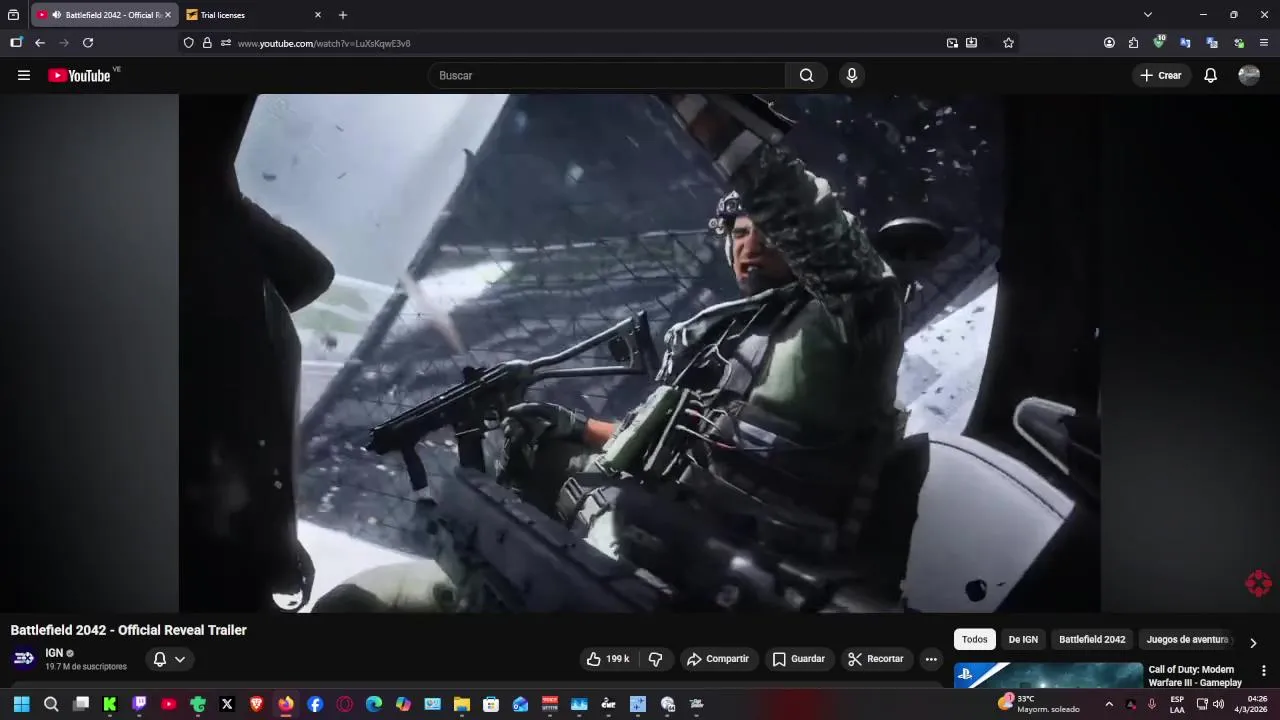Open the volume speaker tray icon

[1218, 704]
